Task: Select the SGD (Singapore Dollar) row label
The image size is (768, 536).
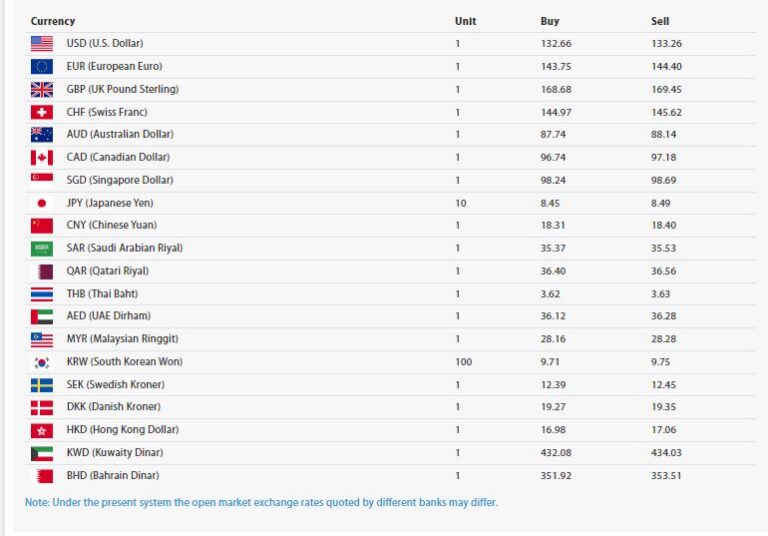Action: [x=120, y=180]
